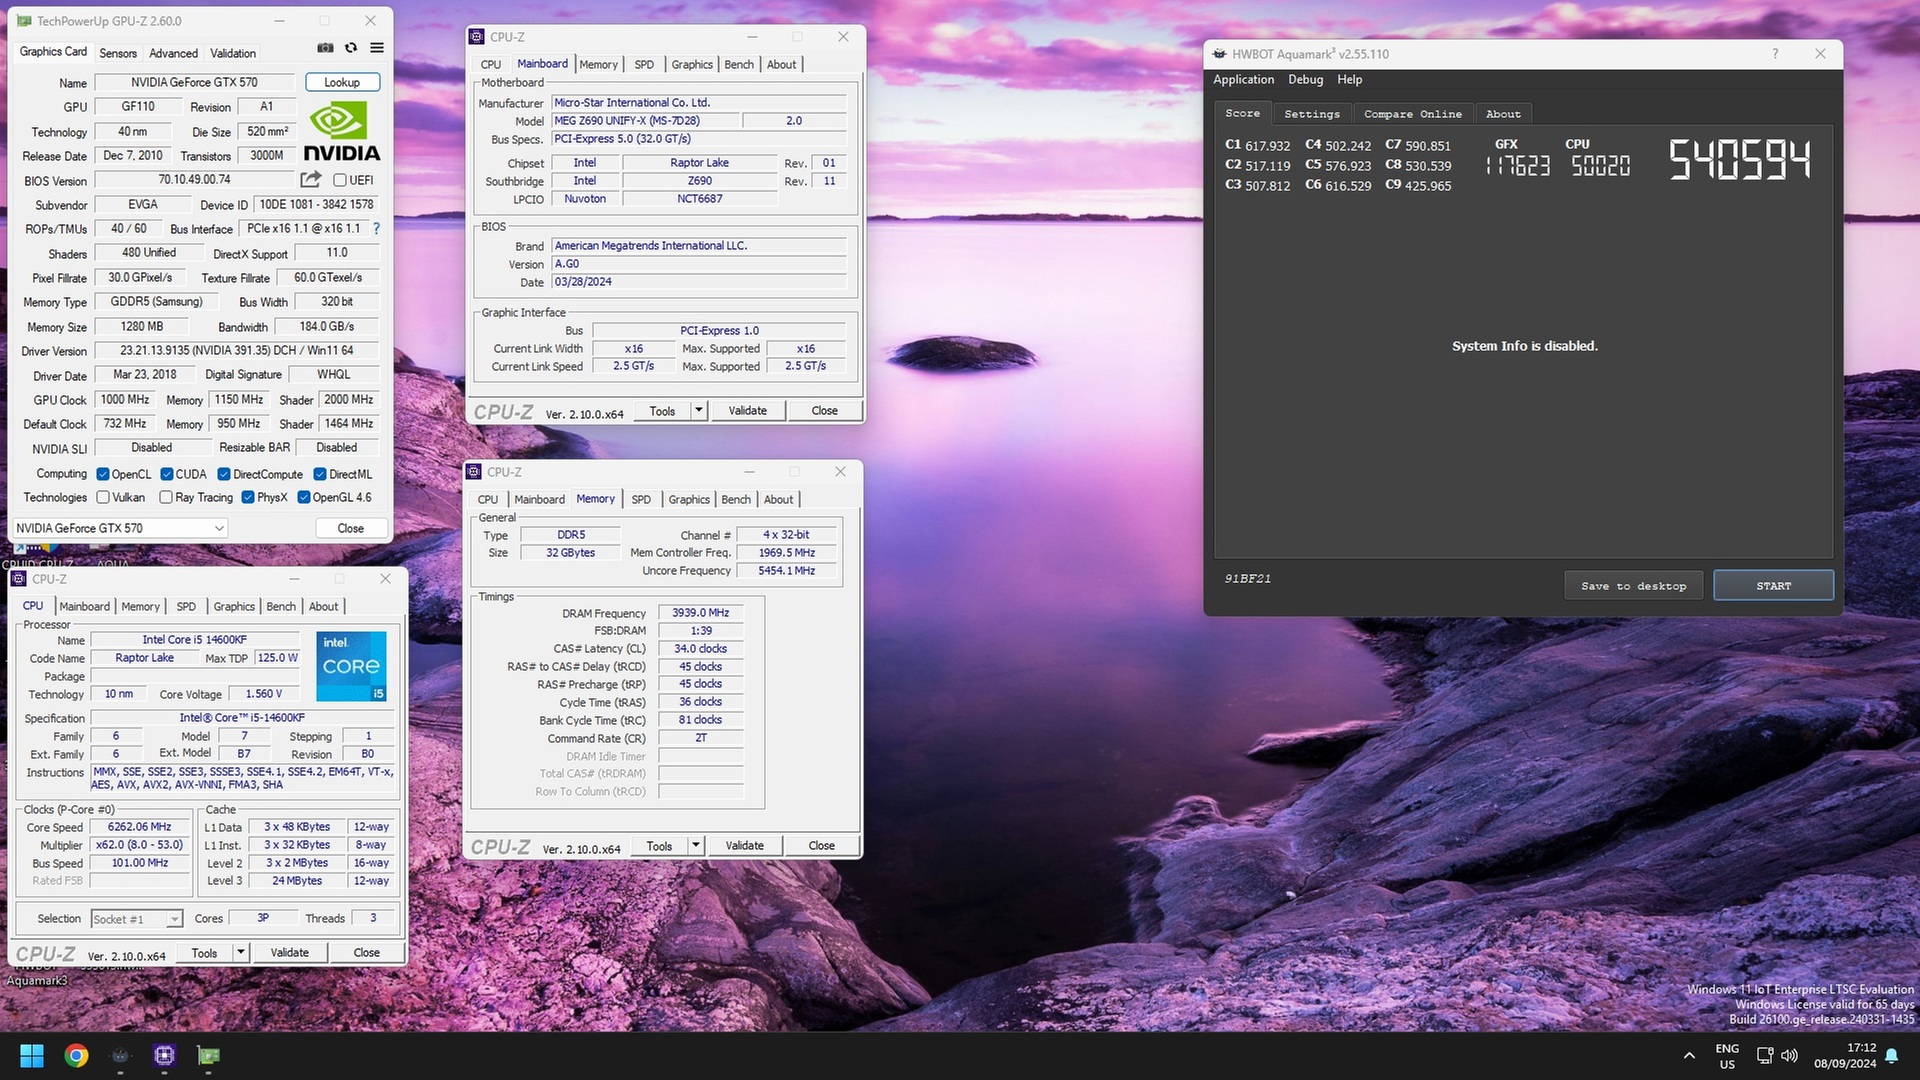Toggle the DirectCompute checkbox
Screen dimensions: 1920x1080
coord(224,474)
